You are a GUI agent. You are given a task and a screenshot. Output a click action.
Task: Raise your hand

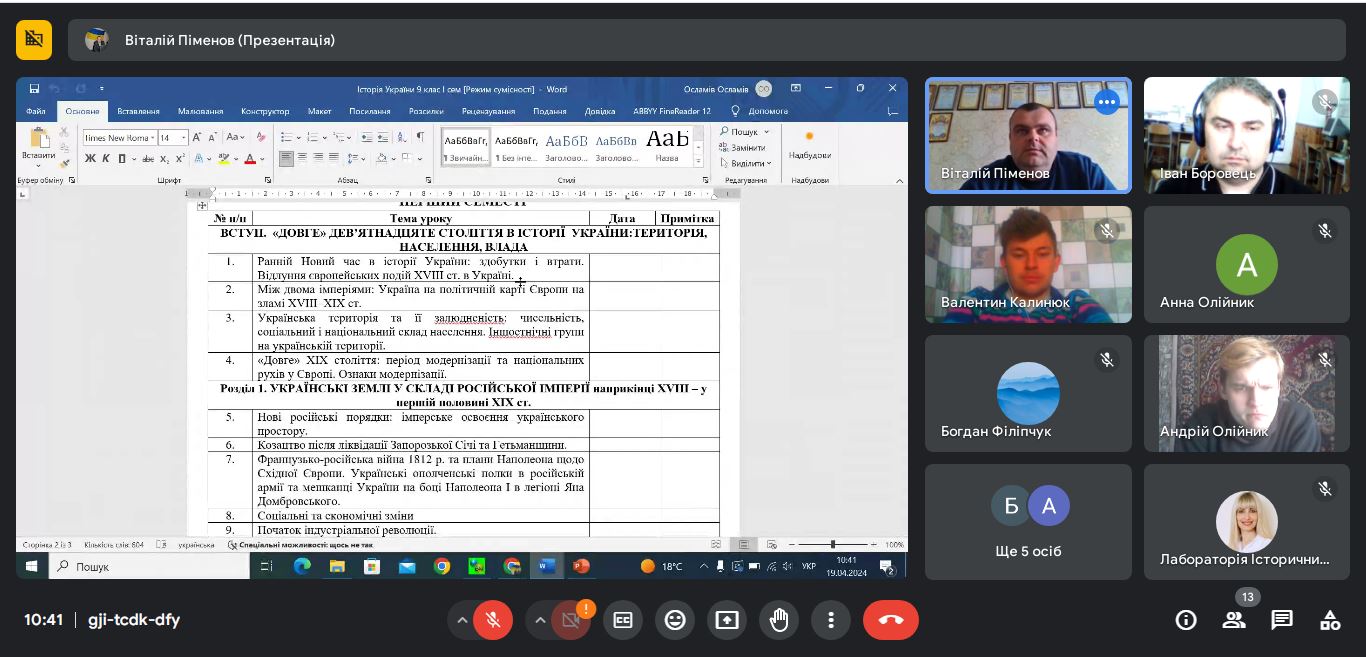pos(779,620)
